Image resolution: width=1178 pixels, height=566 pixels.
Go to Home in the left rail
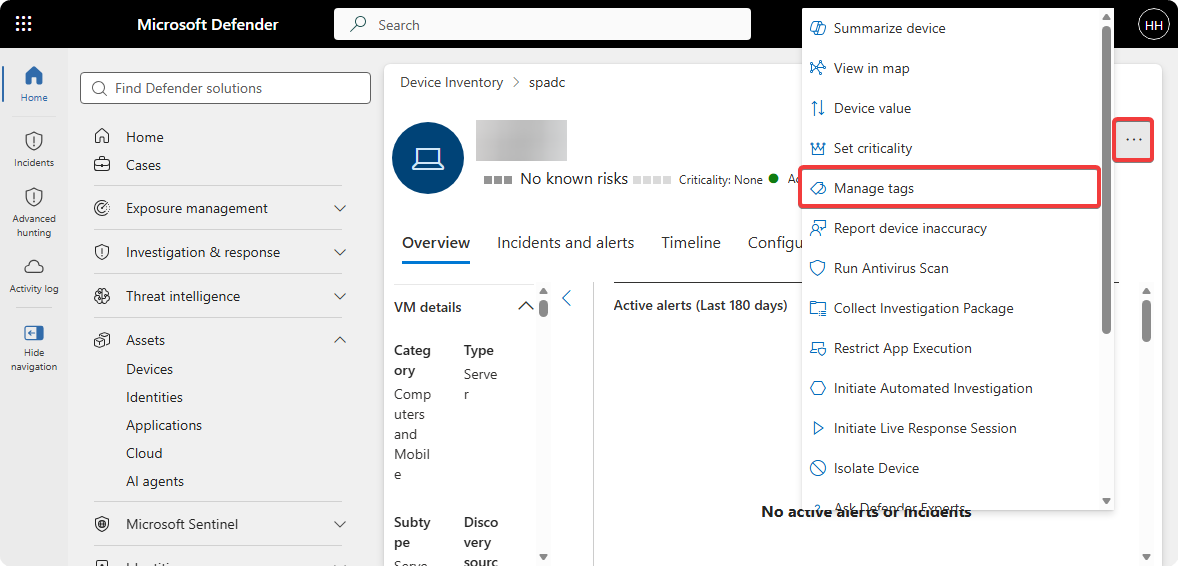(34, 83)
